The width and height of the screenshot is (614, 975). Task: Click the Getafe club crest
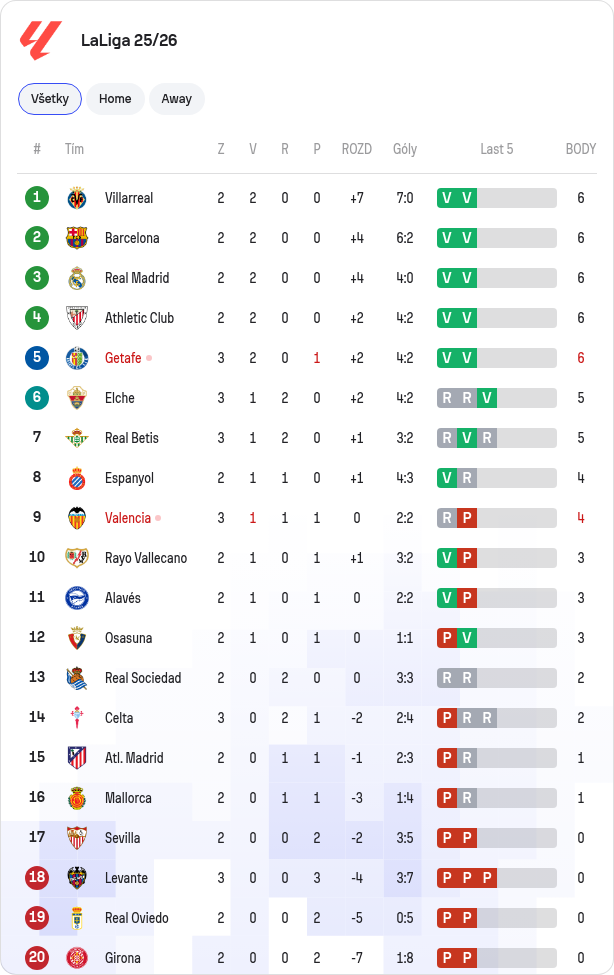(x=77, y=358)
